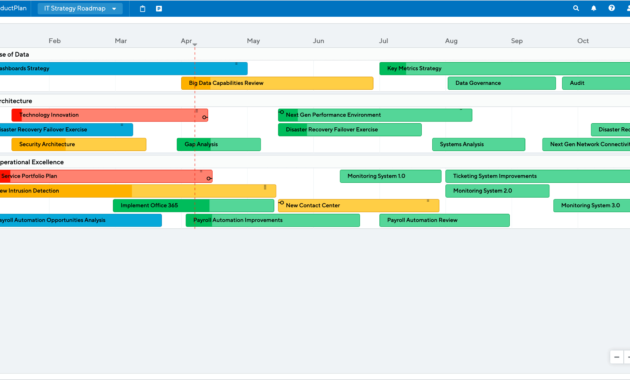The height and width of the screenshot is (380, 630).
Task: Click the Use of Data lane header
Action: point(14,54)
